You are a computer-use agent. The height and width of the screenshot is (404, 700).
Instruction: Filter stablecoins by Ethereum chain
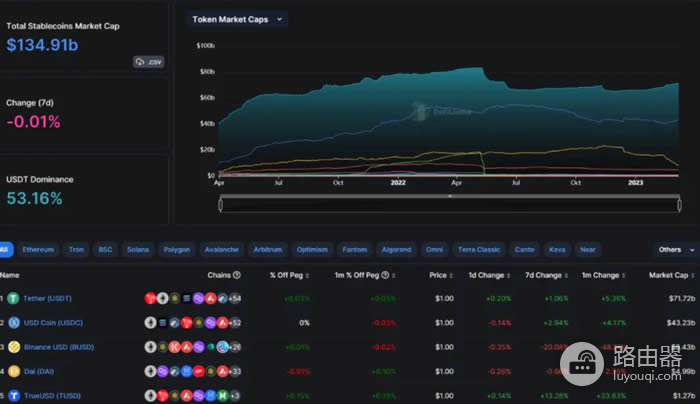(x=38, y=250)
